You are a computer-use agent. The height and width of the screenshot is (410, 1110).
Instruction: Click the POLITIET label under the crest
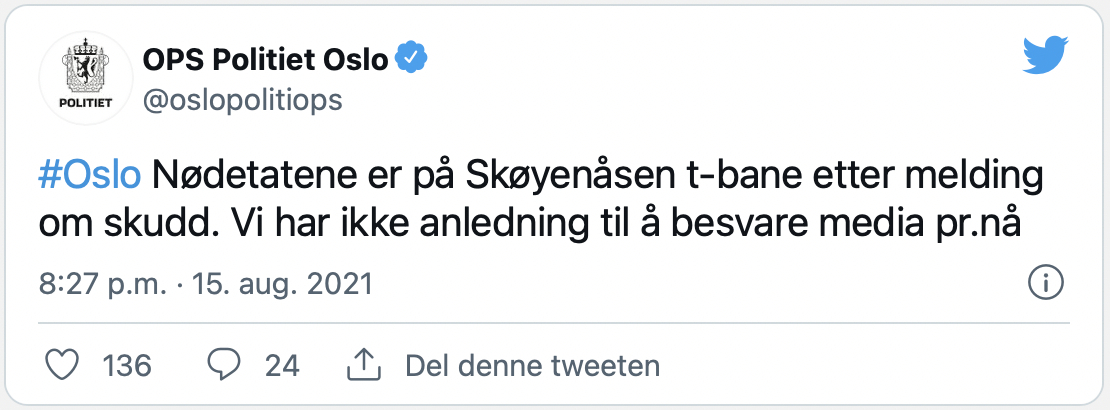[85, 103]
